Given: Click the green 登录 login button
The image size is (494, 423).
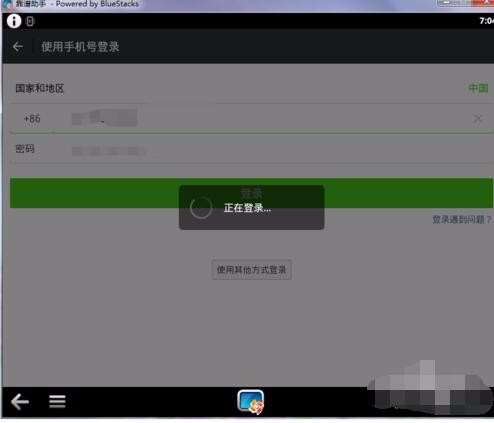Looking at the screenshot, I should [x=252, y=193].
